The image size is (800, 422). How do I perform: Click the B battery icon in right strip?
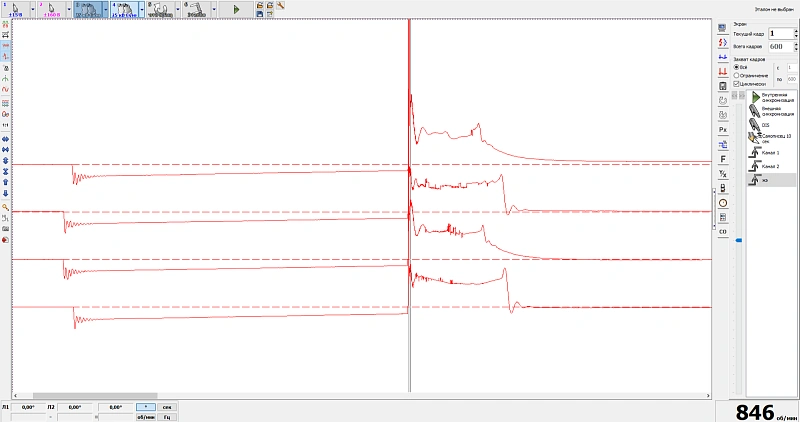click(x=722, y=188)
